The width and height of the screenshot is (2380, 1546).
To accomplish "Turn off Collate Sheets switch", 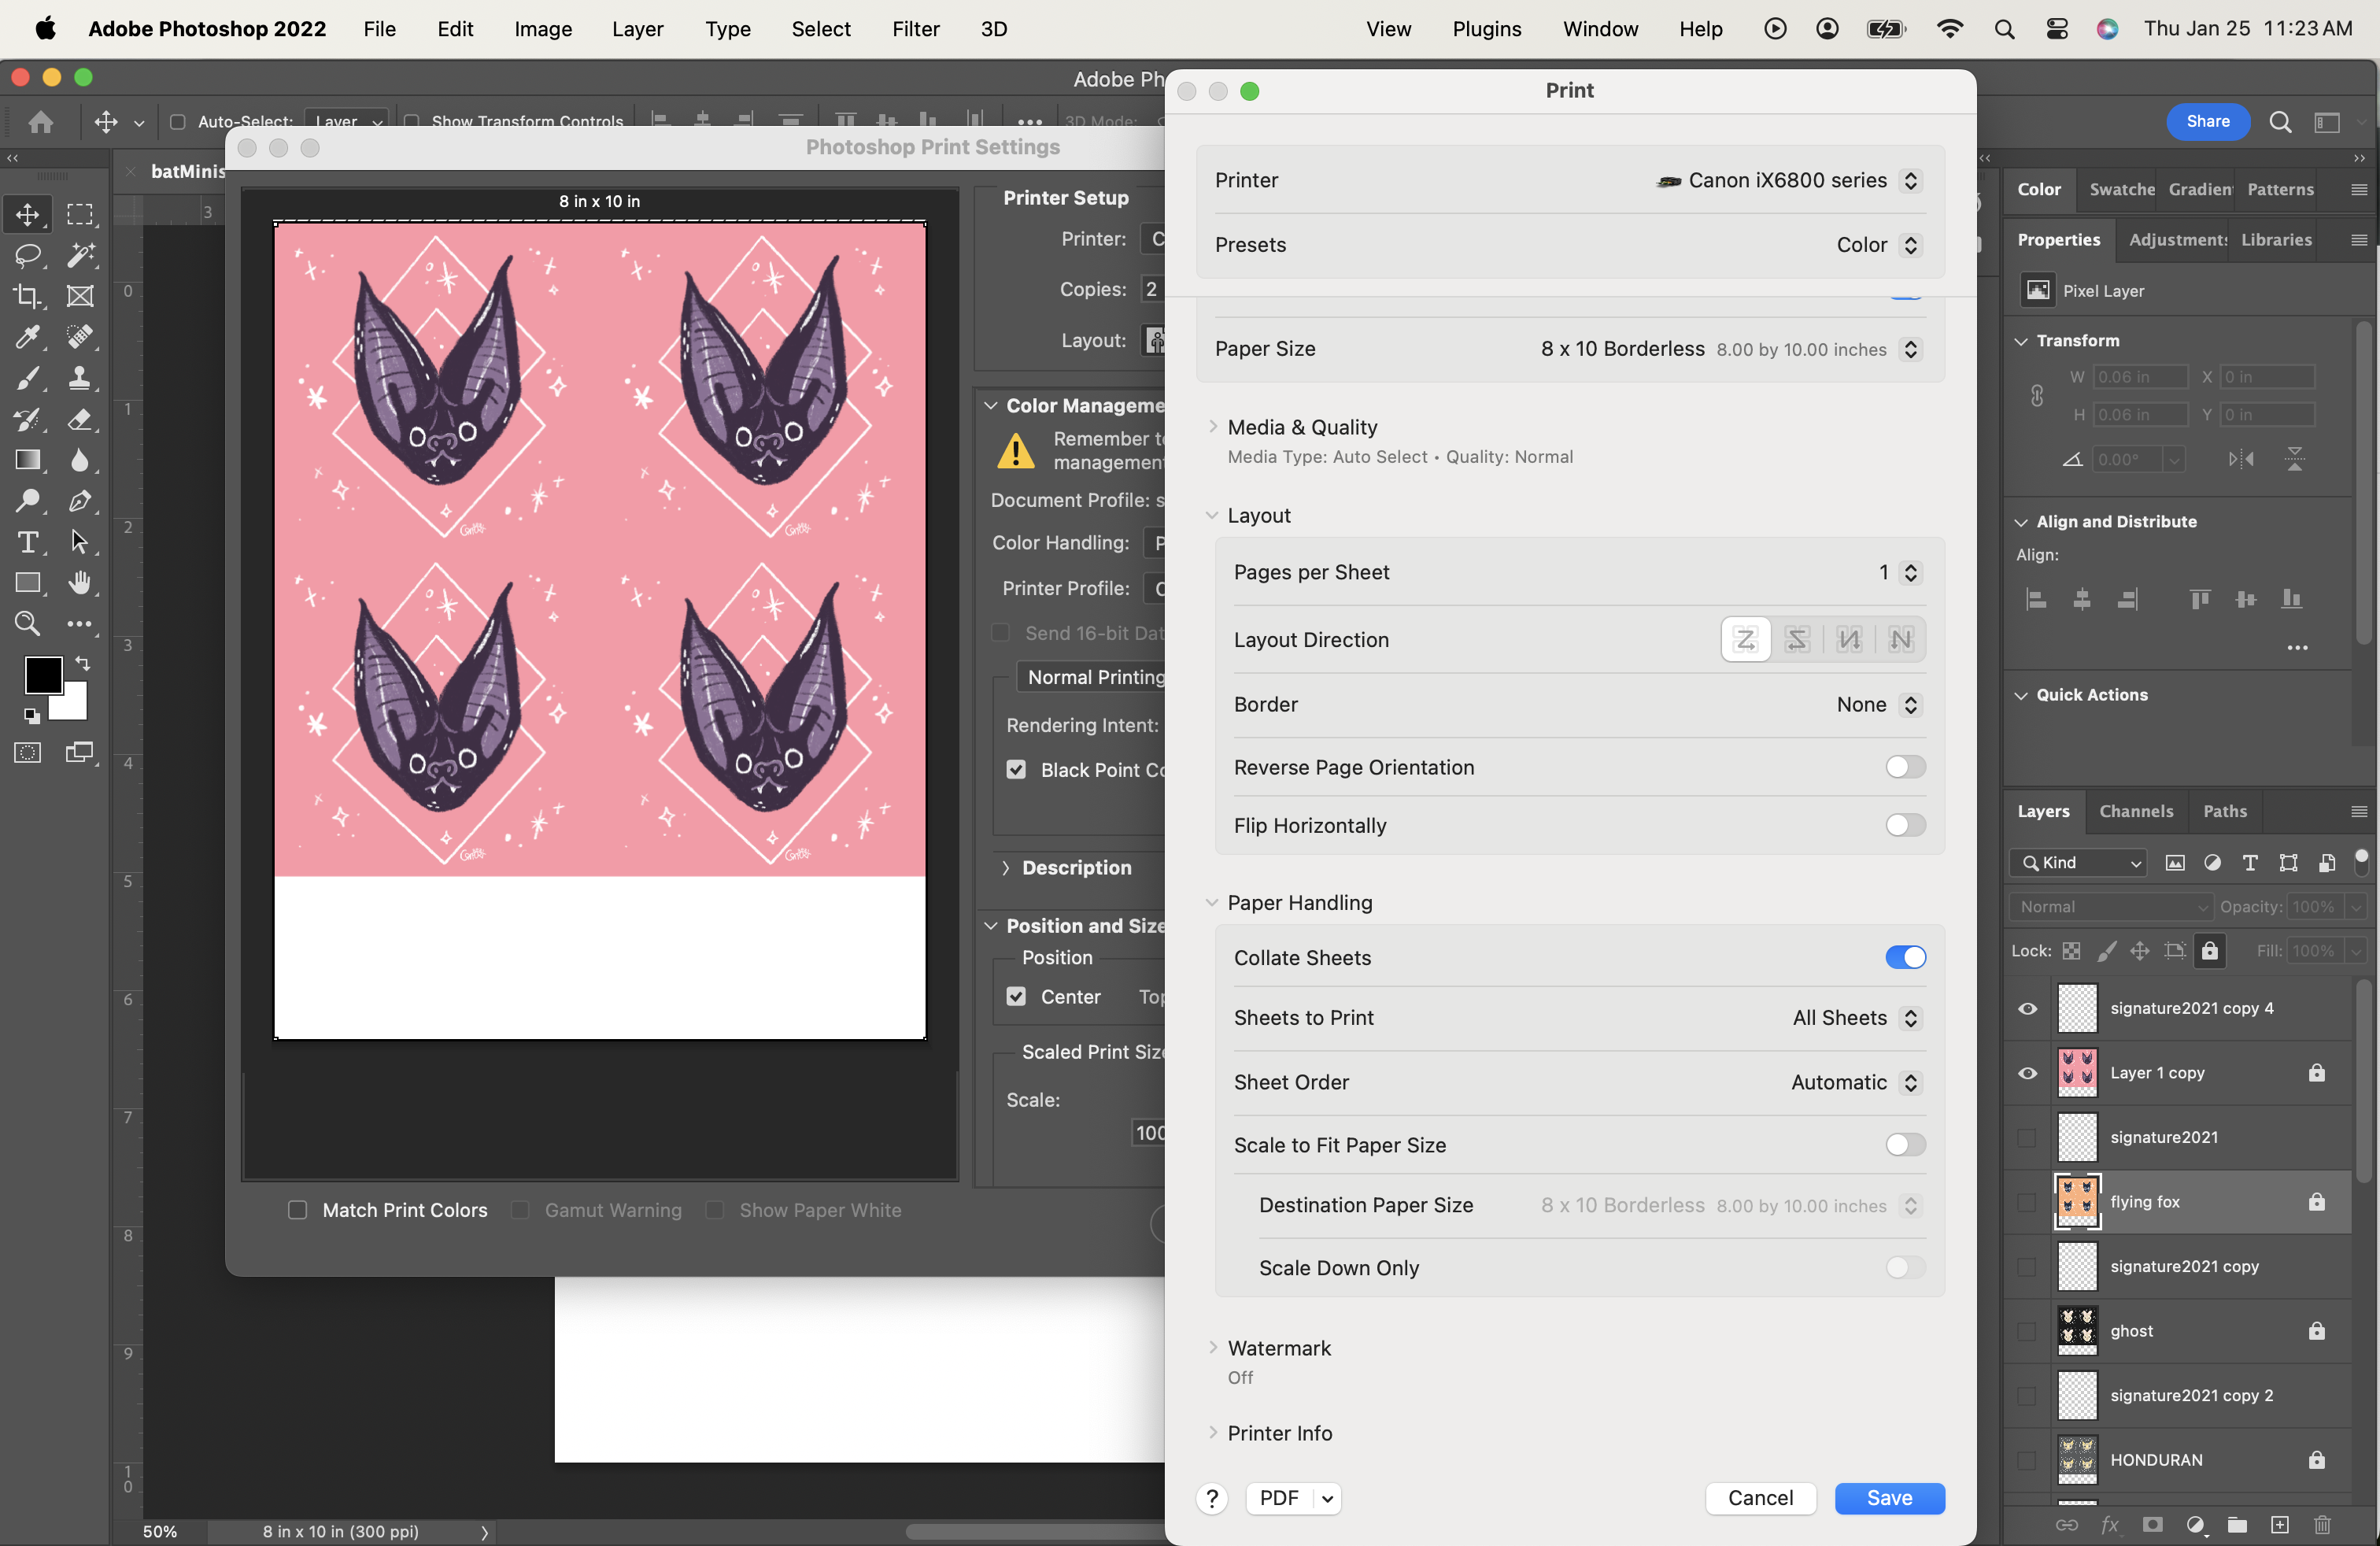I will [x=1905, y=957].
